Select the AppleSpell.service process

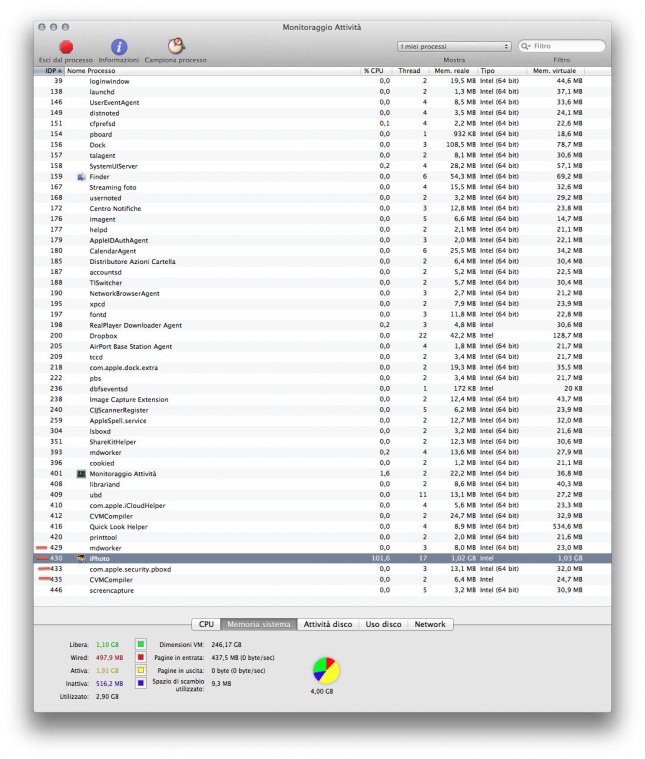point(322,421)
